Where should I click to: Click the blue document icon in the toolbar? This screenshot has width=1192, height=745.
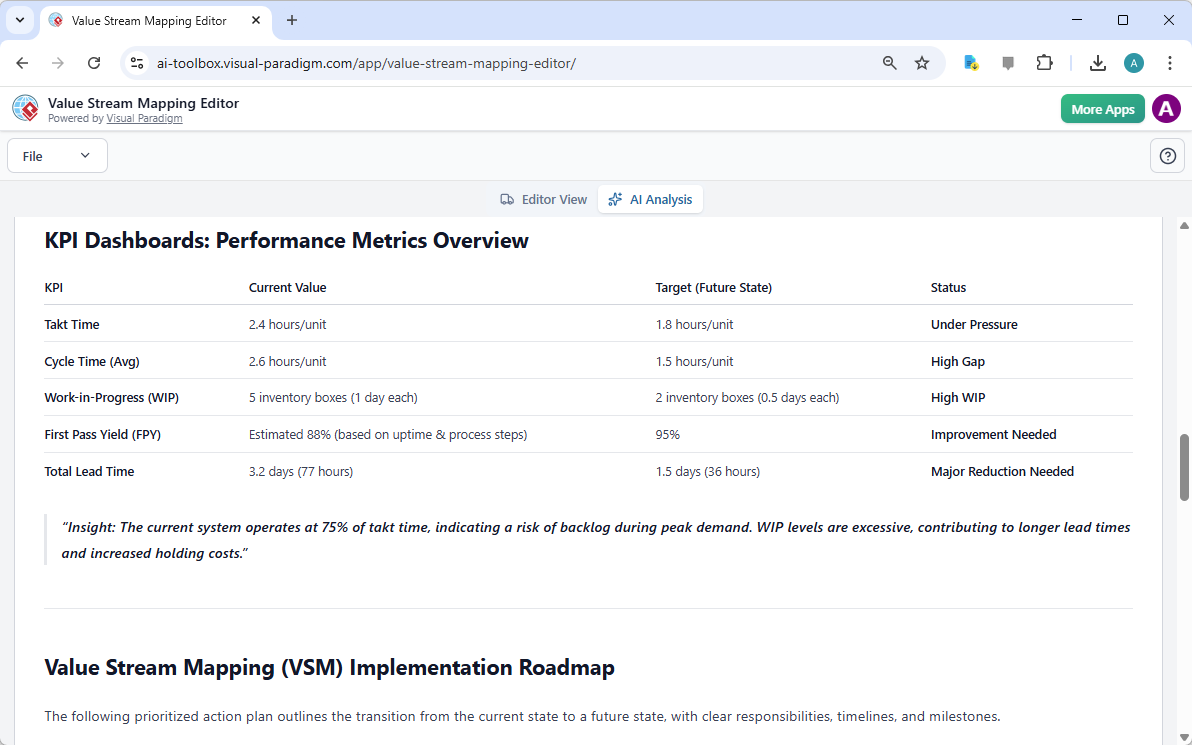pos(971,62)
